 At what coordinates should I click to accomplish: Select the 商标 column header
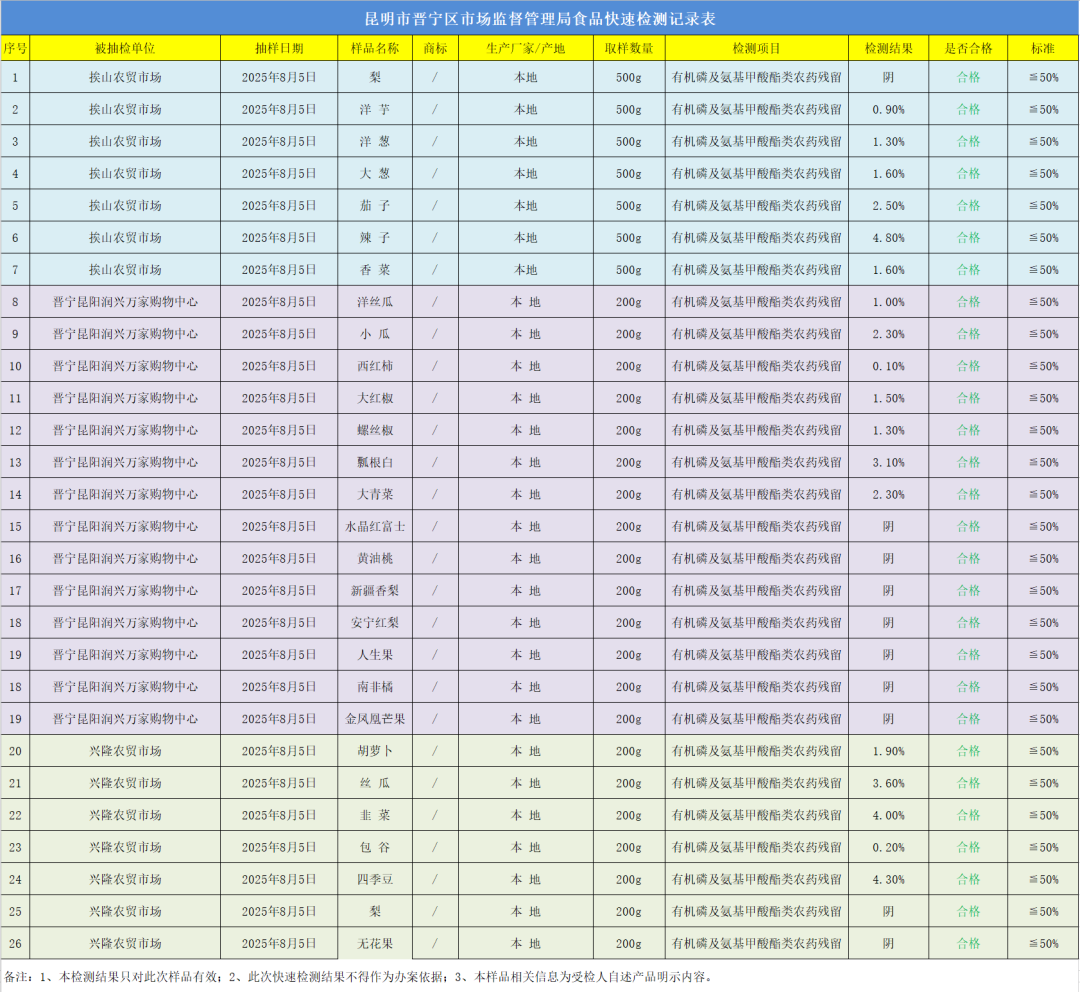coord(435,48)
